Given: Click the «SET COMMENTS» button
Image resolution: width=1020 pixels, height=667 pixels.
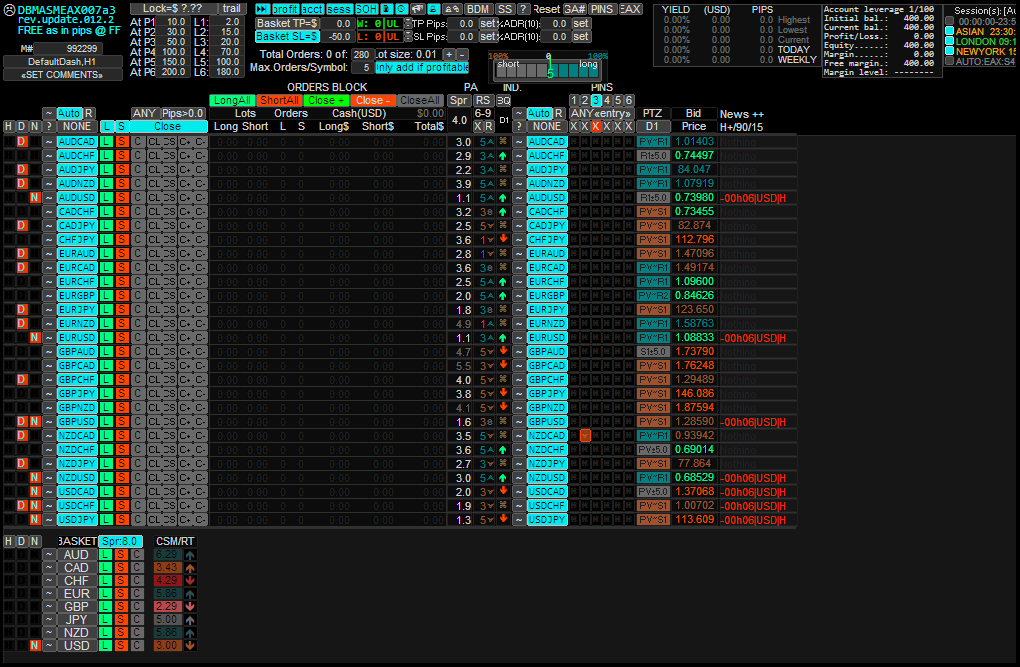Looking at the screenshot, I should coord(62,75).
